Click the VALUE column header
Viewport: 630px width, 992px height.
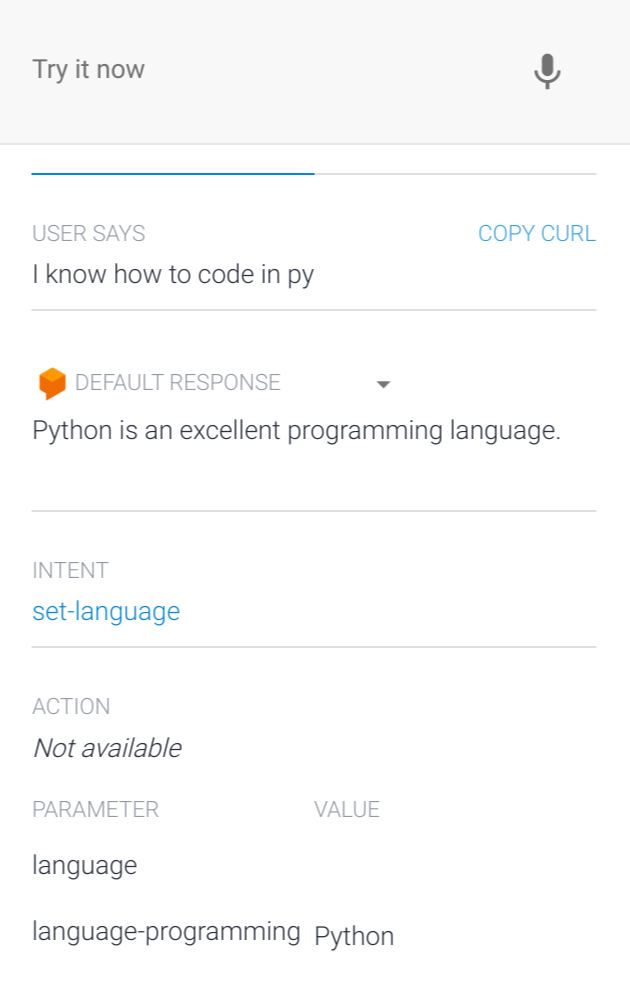point(347,810)
